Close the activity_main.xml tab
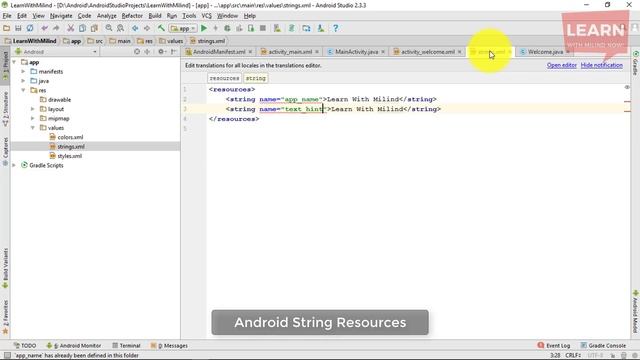This screenshot has width=640, height=360. [317, 52]
